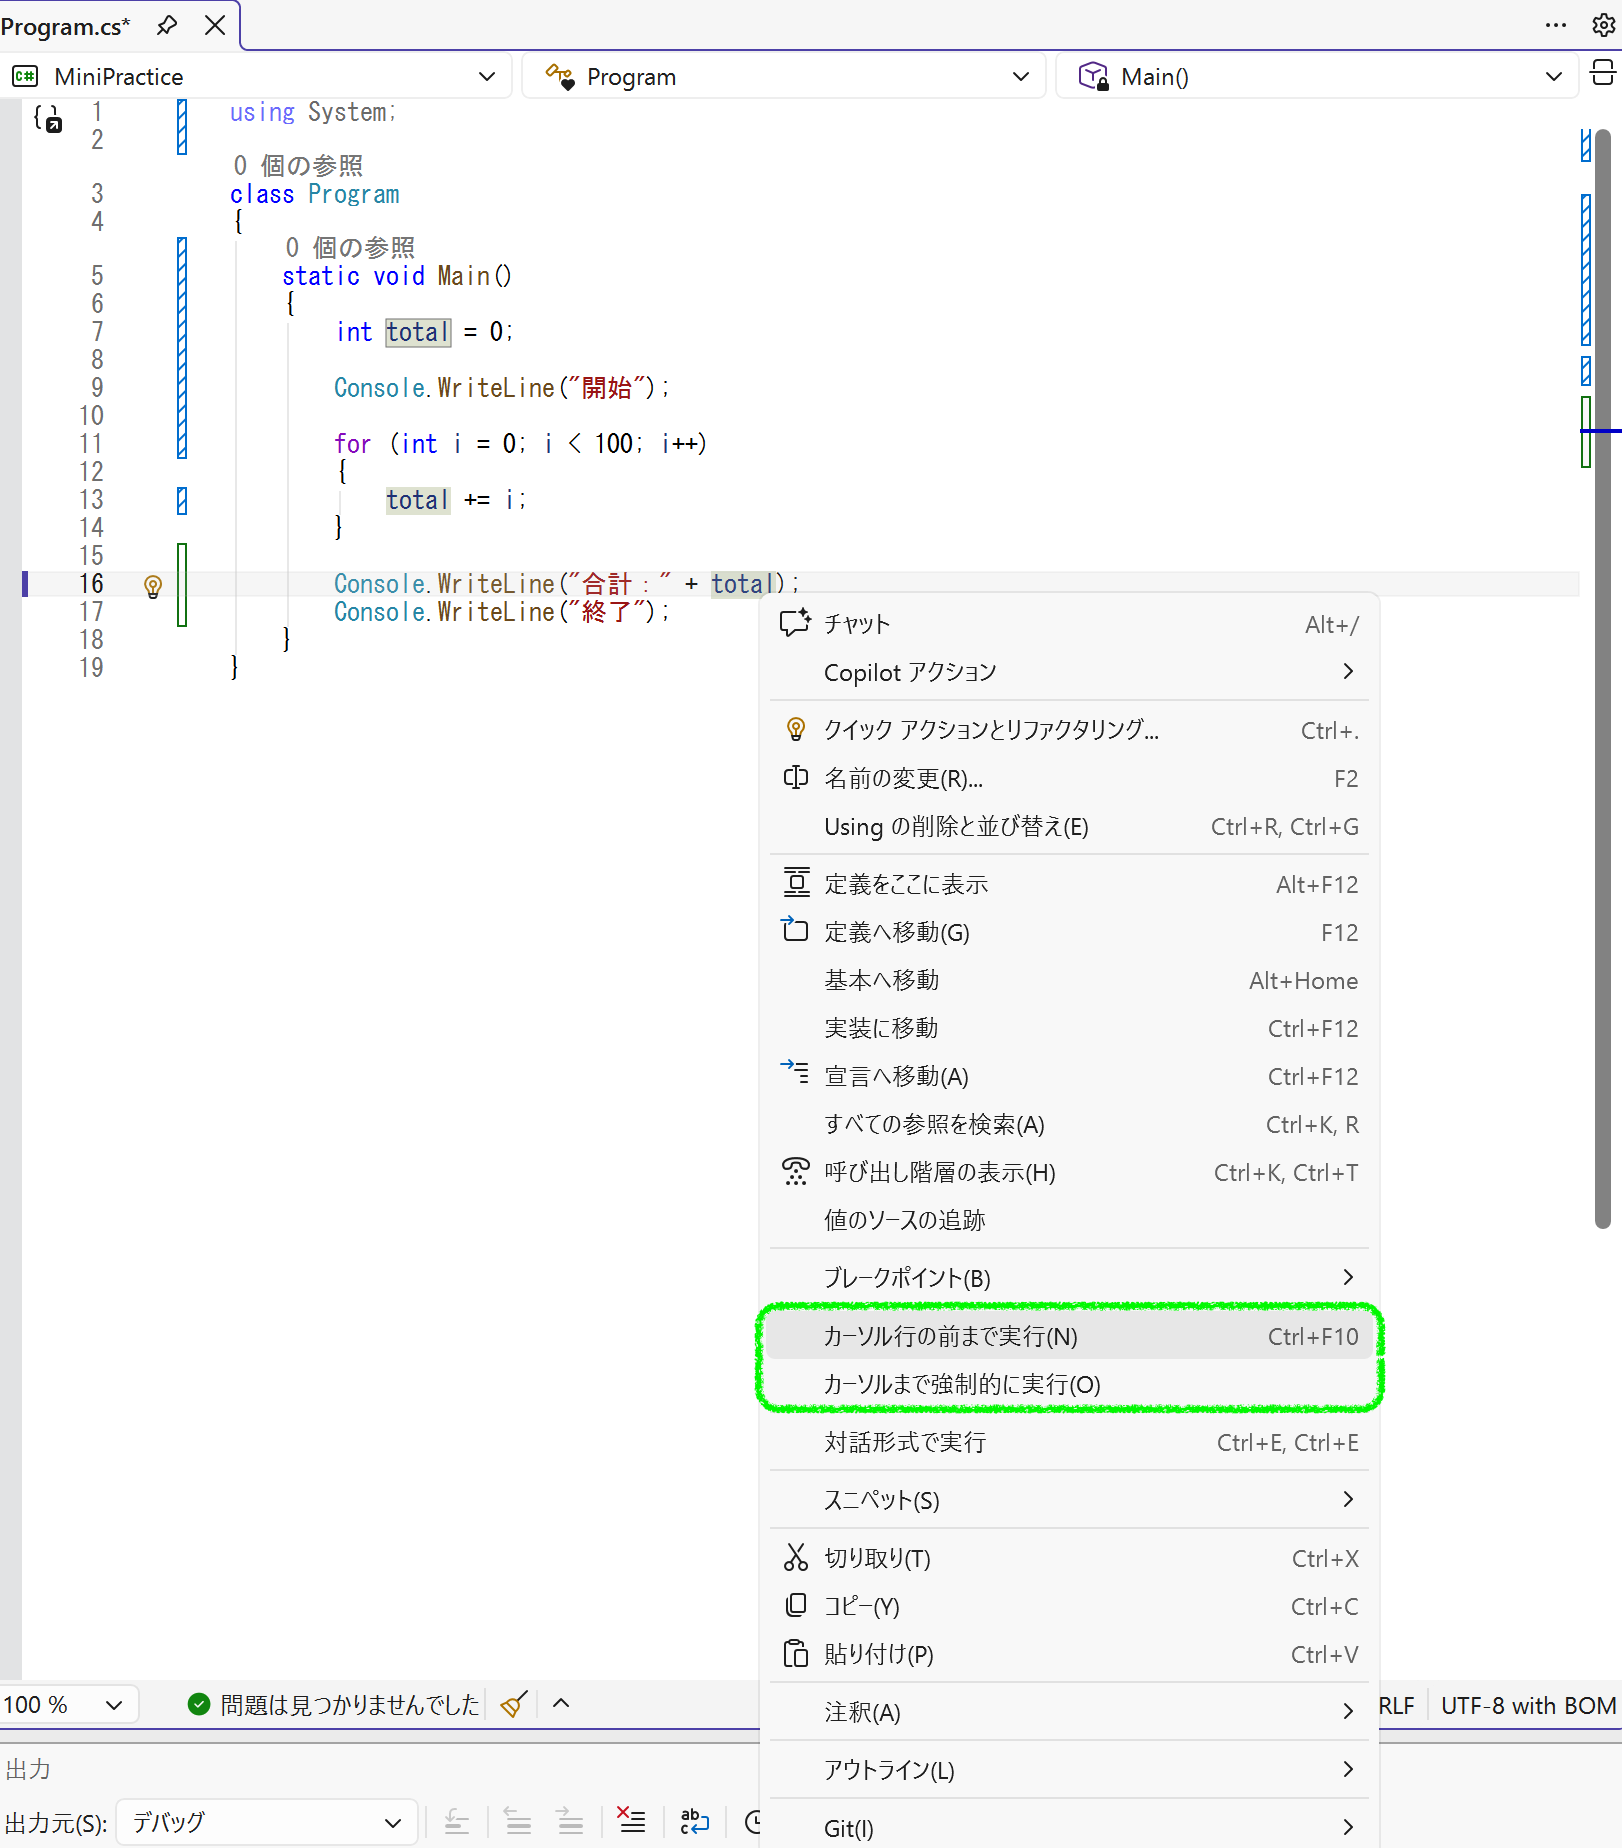Toggle pin on Program.cs tab

pyautogui.click(x=167, y=26)
